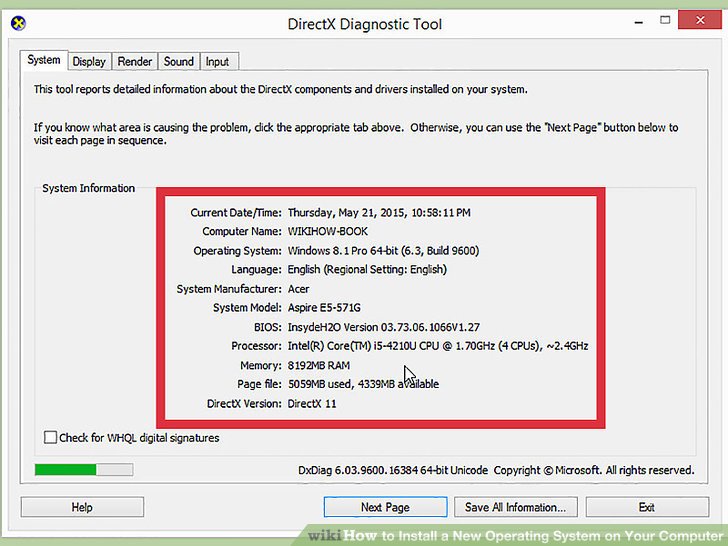Click the System Model label
The height and width of the screenshot is (546, 728).
247,307
